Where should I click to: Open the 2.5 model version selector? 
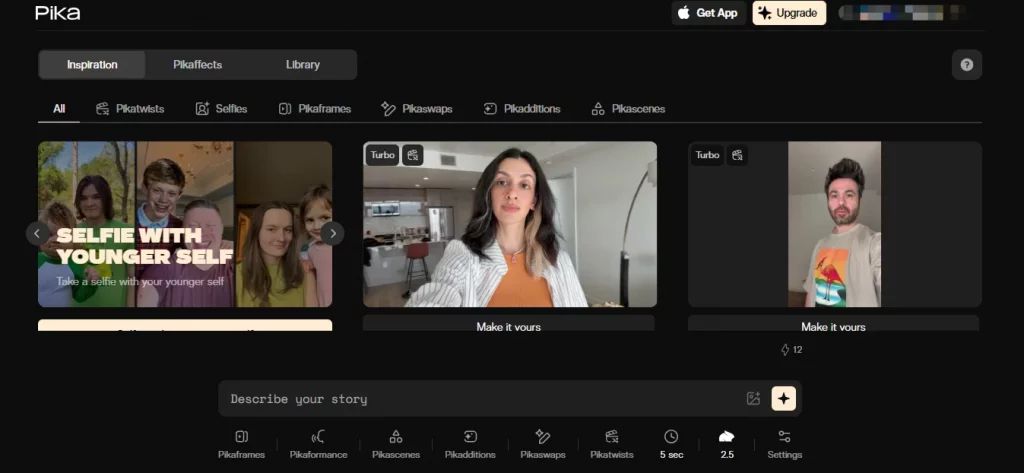[x=727, y=443]
